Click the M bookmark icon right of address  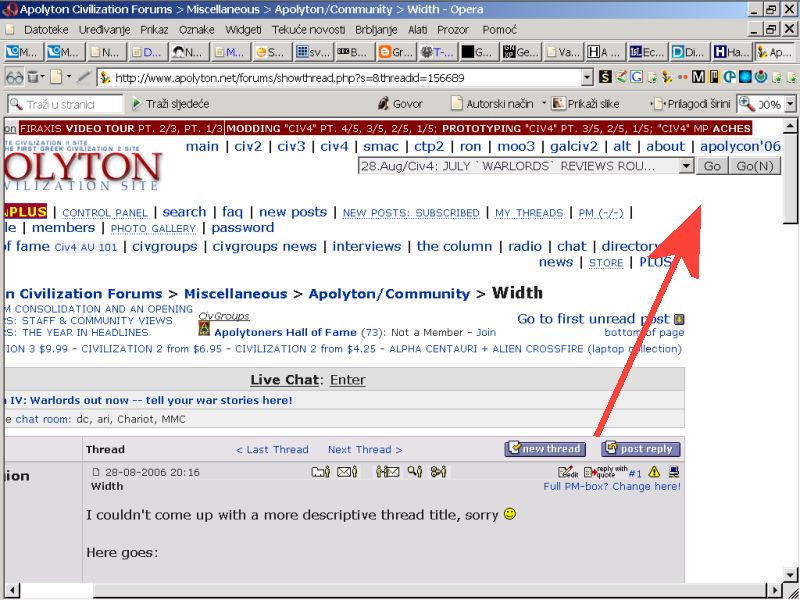point(698,78)
